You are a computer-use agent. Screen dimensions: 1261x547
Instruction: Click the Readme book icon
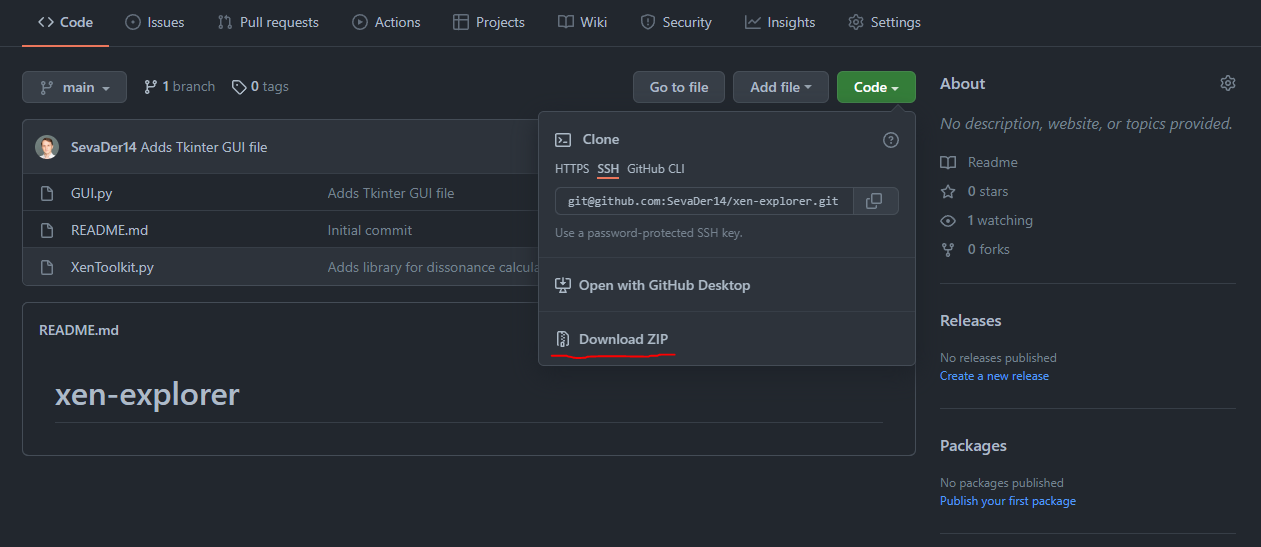pyautogui.click(x=948, y=162)
